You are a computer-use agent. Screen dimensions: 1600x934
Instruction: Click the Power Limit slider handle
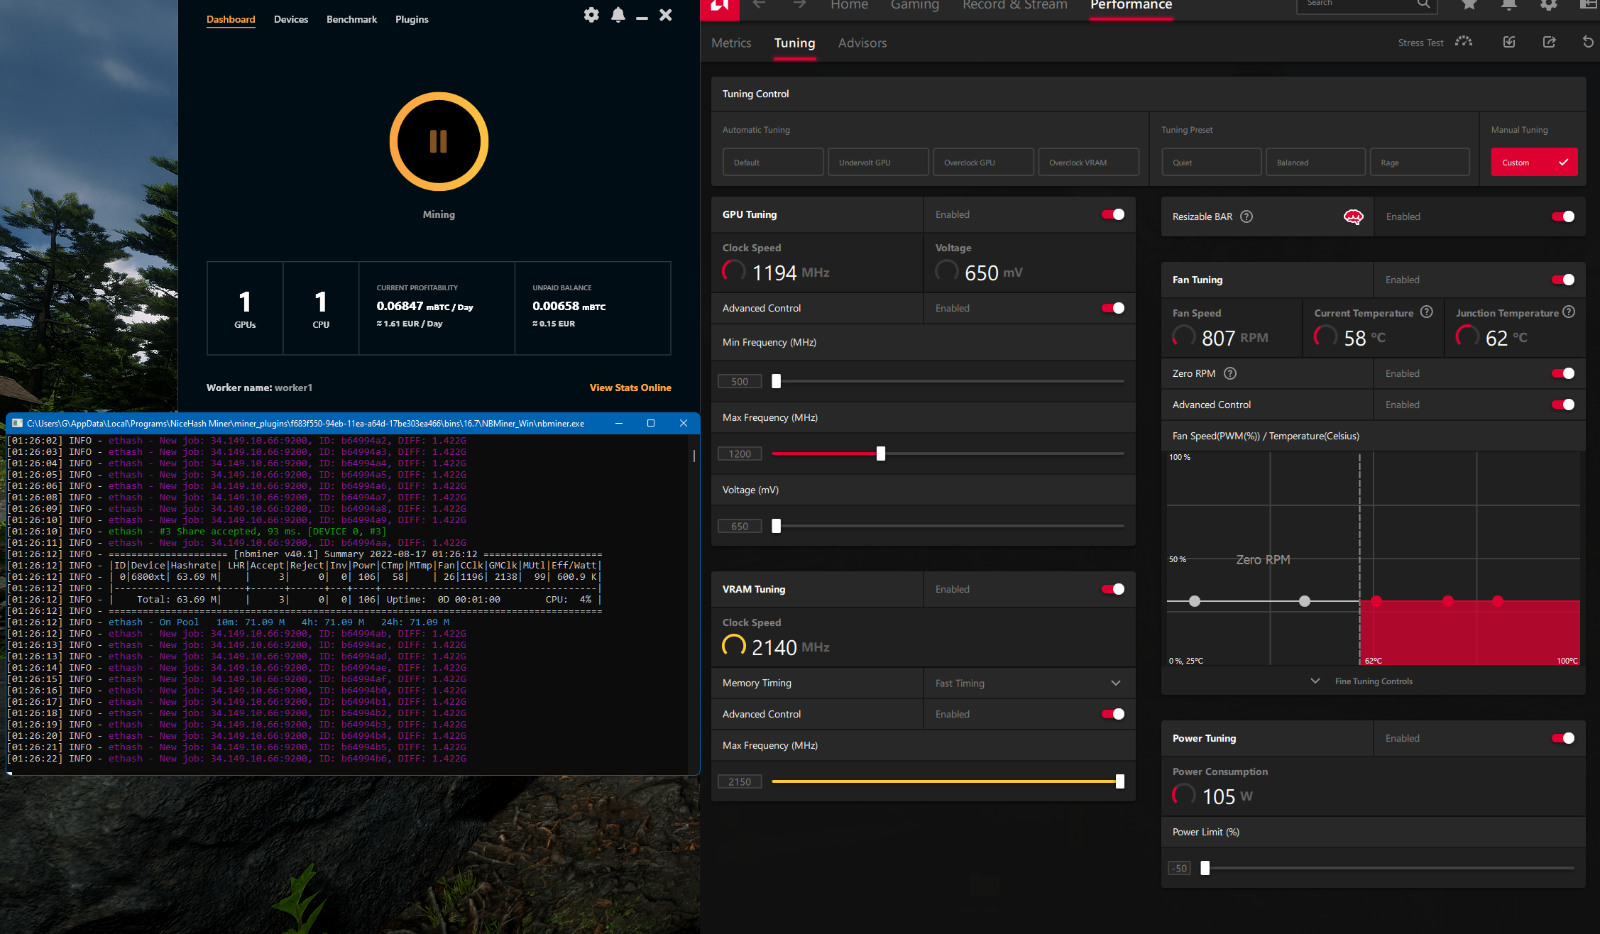tap(1205, 868)
